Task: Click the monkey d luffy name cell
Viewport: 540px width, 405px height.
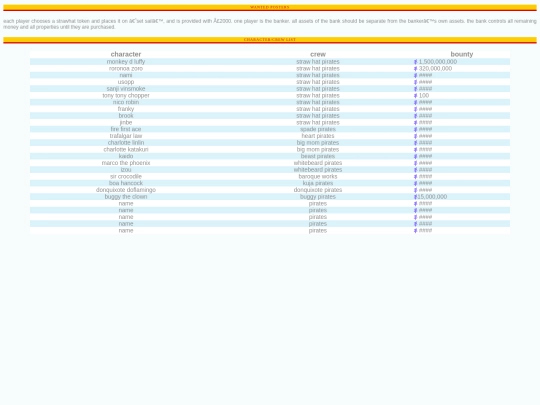Action: point(126,62)
